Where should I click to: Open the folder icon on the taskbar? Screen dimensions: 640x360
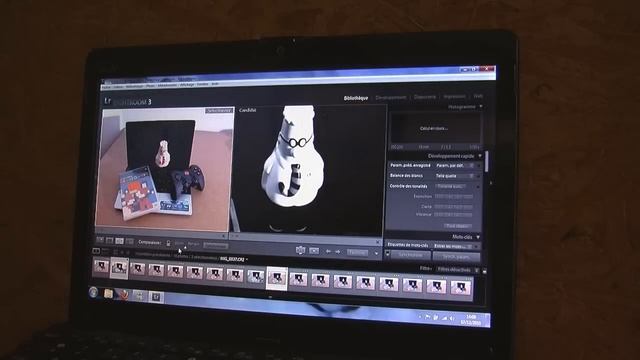point(108,293)
